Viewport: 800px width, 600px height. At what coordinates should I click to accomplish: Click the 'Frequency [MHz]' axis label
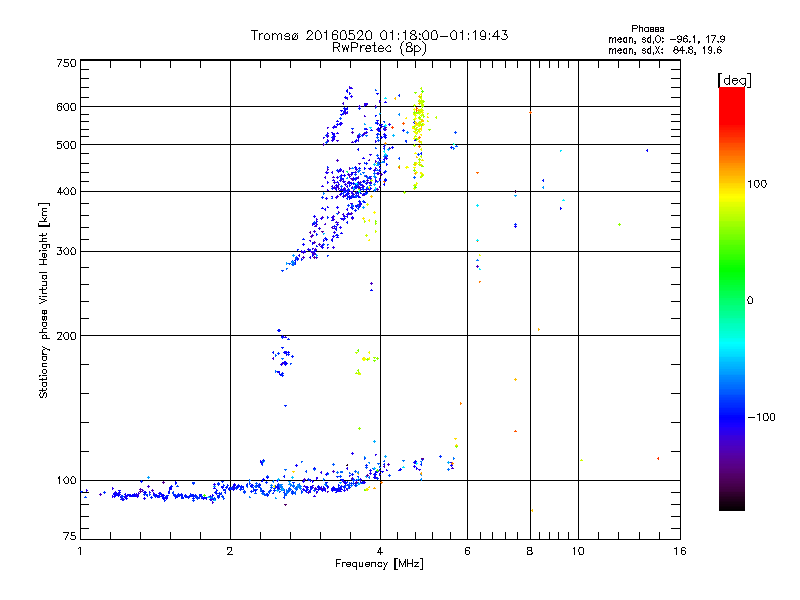tap(379, 564)
